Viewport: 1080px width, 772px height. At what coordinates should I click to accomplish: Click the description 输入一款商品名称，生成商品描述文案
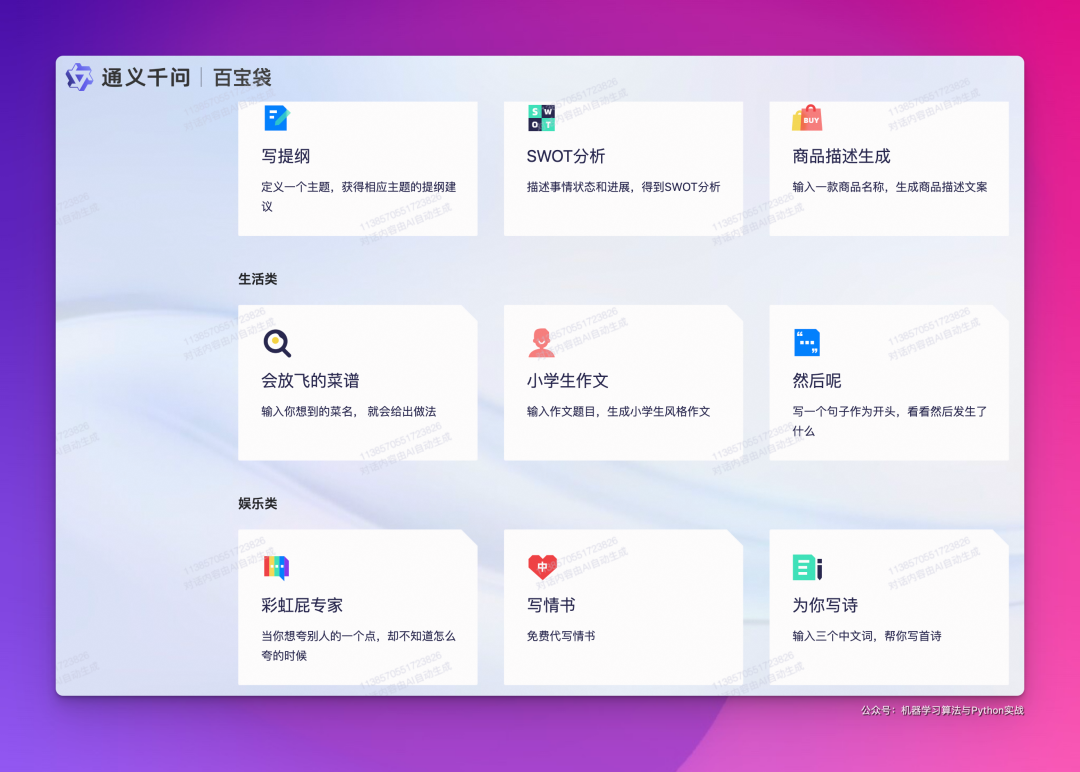(889, 187)
